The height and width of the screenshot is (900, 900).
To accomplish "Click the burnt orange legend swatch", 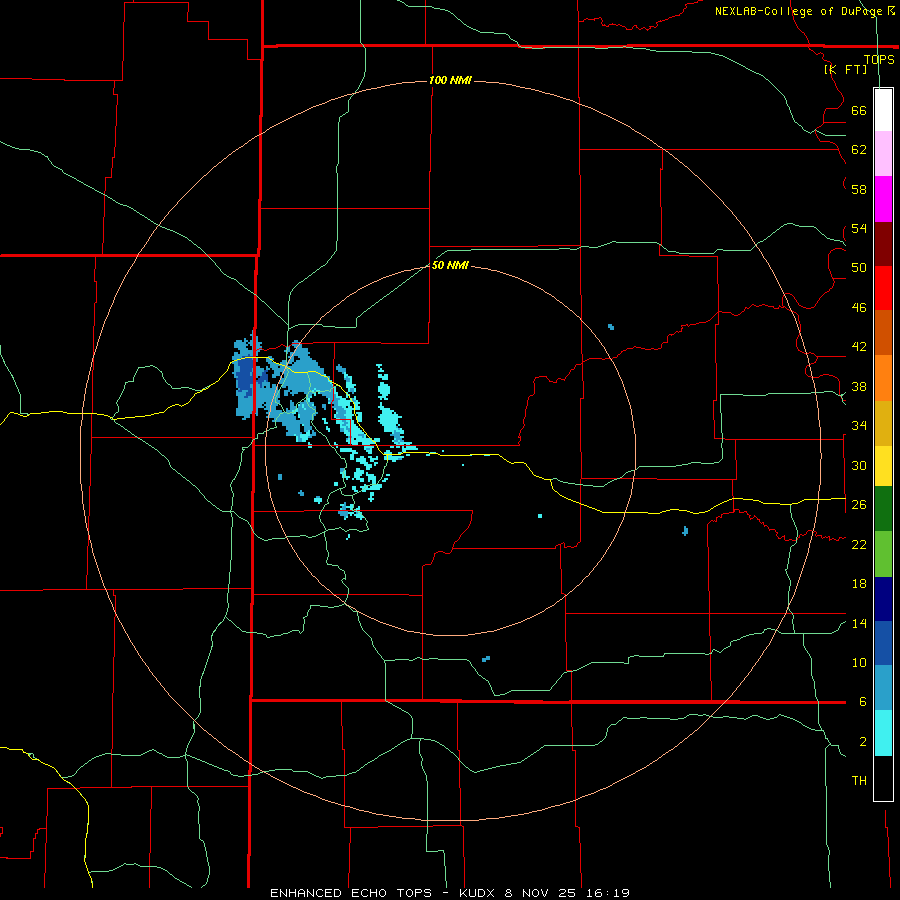I will [883, 332].
